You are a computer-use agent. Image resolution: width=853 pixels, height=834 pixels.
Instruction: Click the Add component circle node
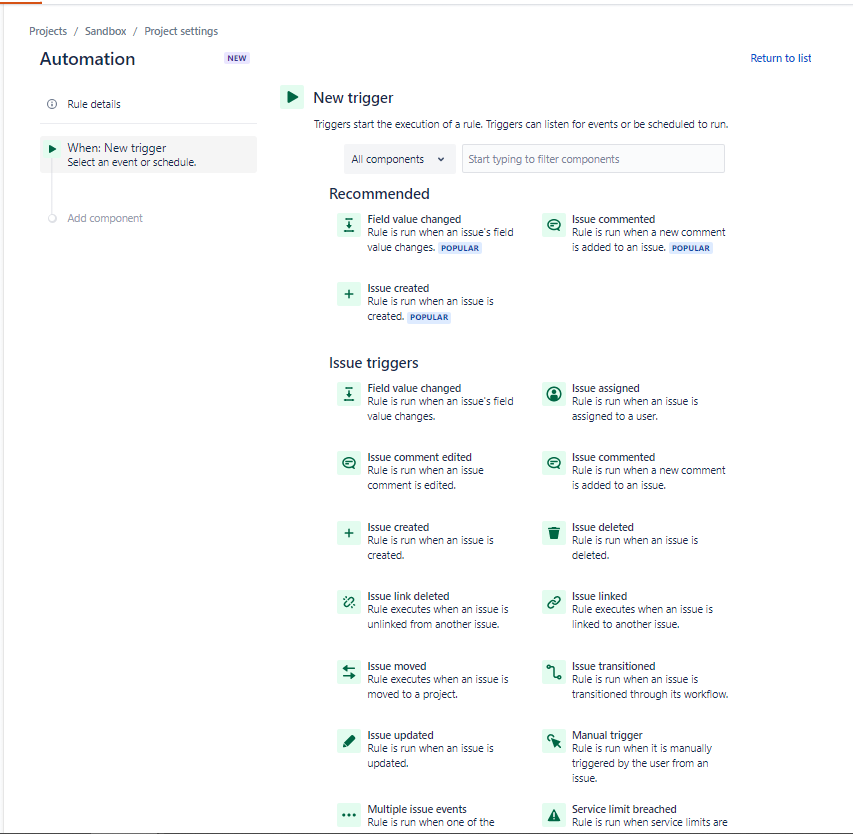point(52,219)
